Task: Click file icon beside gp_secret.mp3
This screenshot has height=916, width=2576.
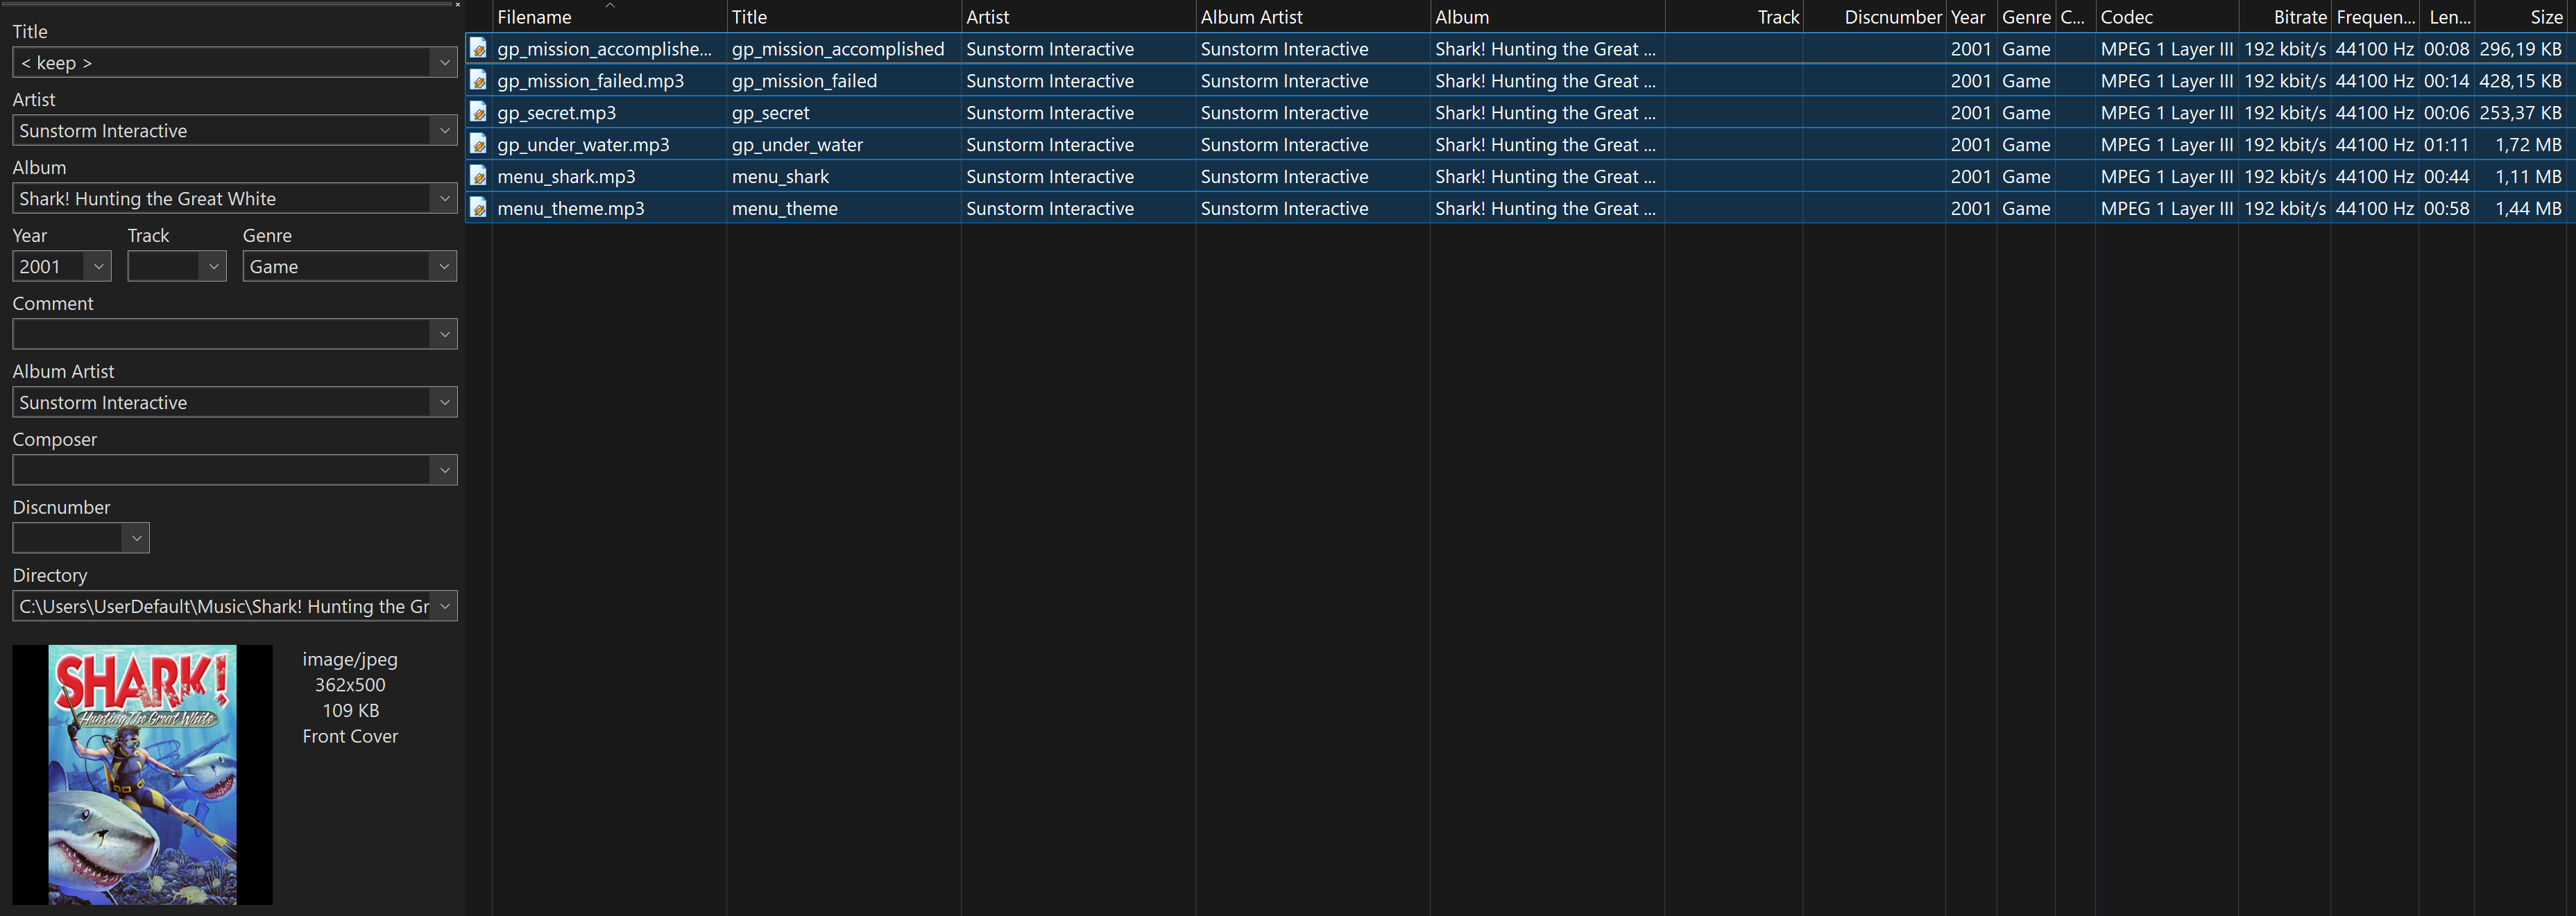Action: 478,112
